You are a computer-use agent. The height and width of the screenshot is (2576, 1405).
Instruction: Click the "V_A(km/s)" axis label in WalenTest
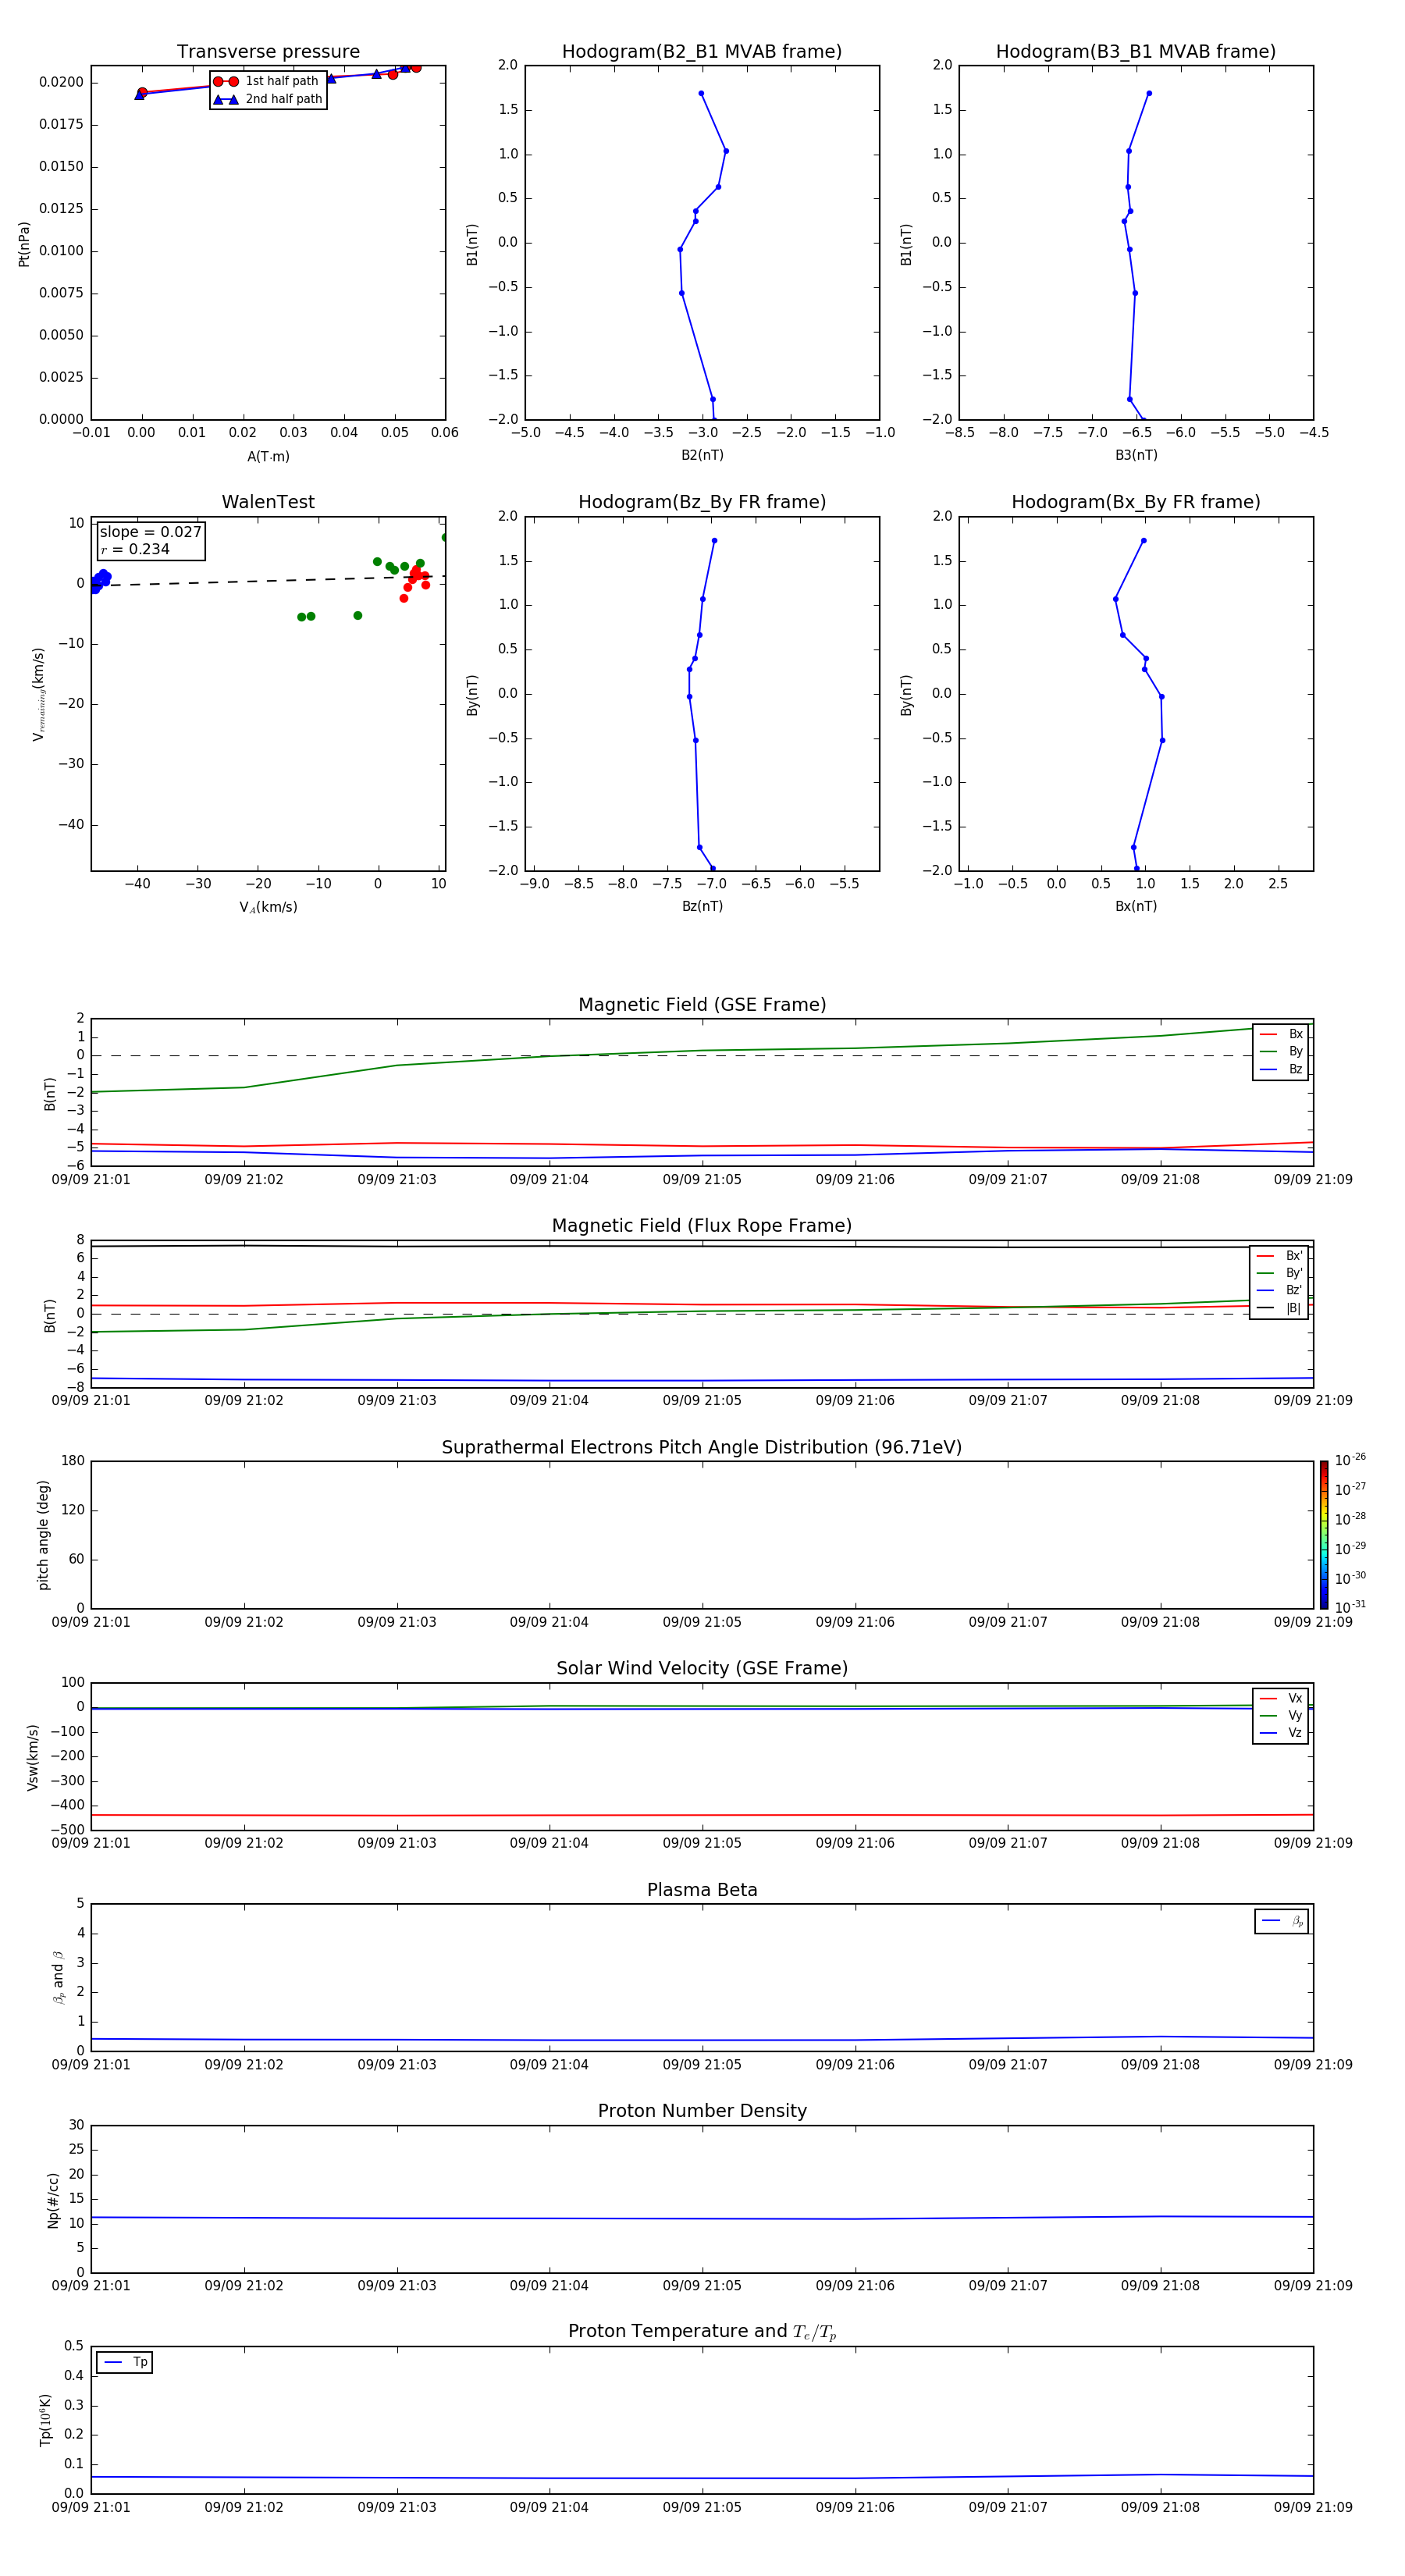[268, 907]
